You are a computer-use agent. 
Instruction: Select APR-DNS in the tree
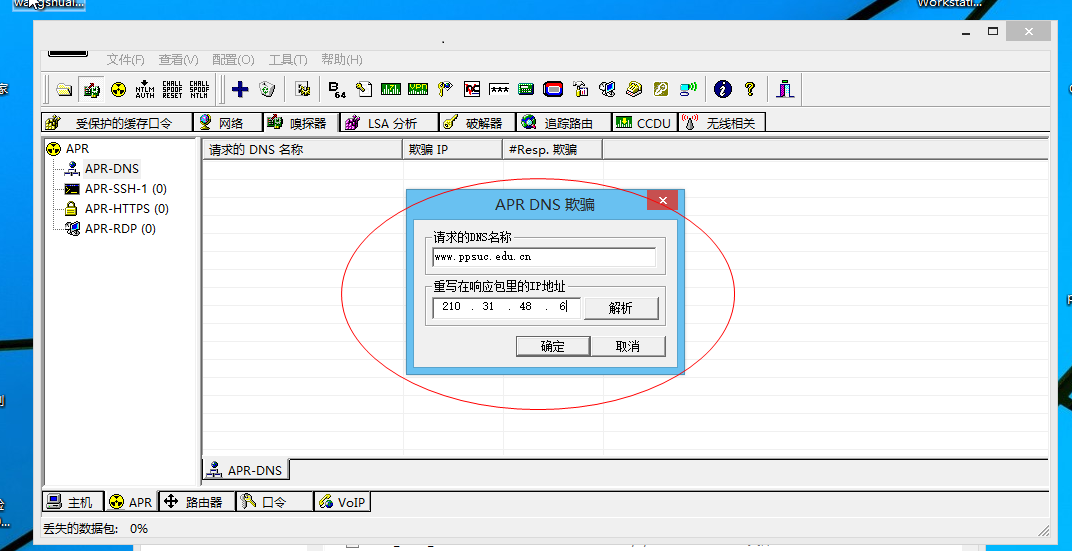point(111,168)
